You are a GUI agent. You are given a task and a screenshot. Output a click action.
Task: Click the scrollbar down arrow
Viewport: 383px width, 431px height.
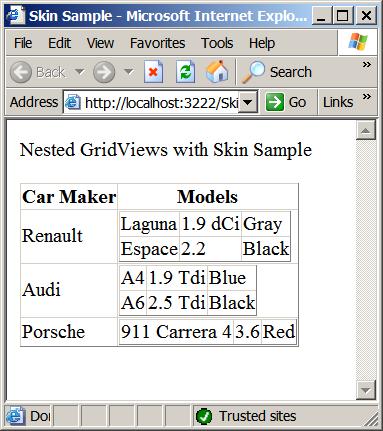coord(366,390)
